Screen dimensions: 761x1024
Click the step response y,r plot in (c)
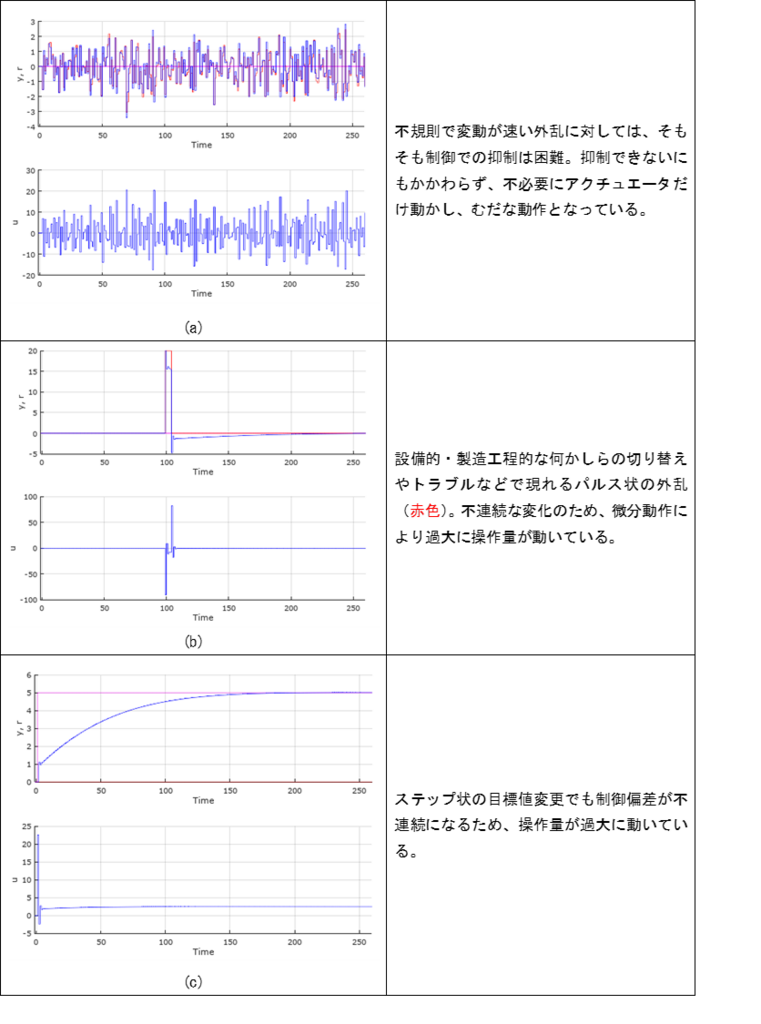coord(194,739)
